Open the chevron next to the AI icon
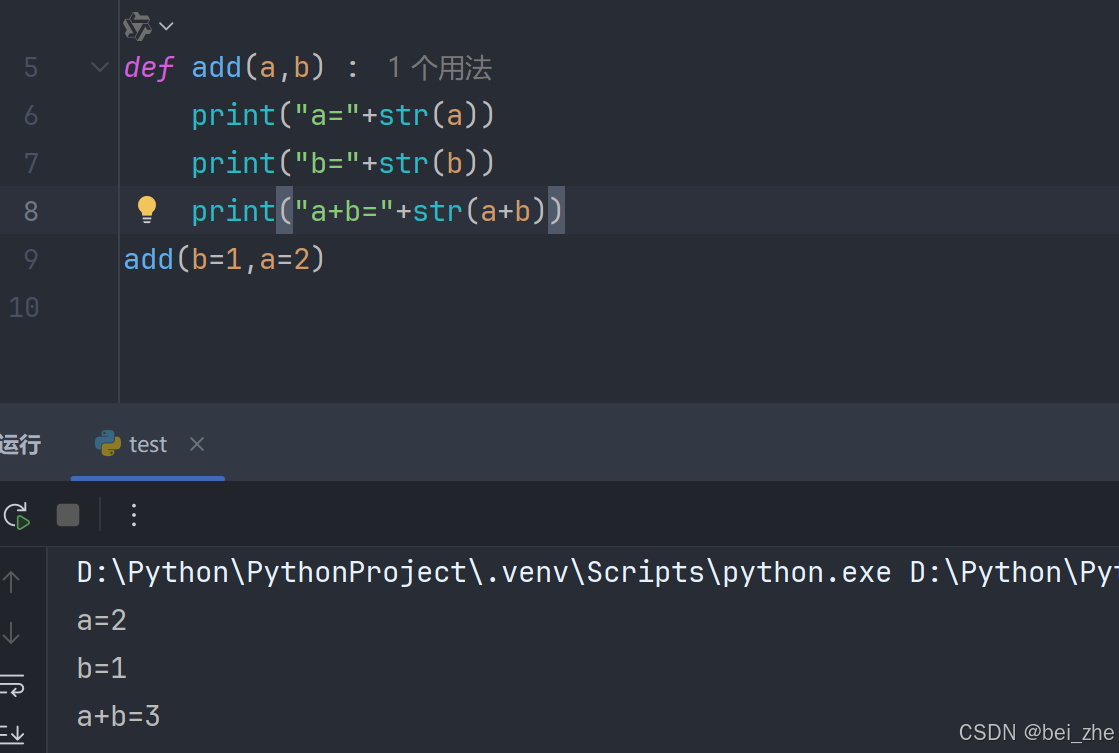Screen dimensions: 1119x753 (x=164, y=26)
